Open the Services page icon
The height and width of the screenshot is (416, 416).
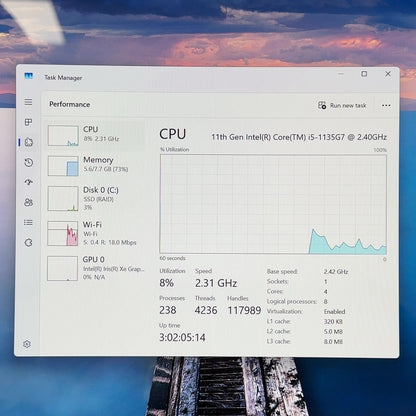click(x=29, y=243)
